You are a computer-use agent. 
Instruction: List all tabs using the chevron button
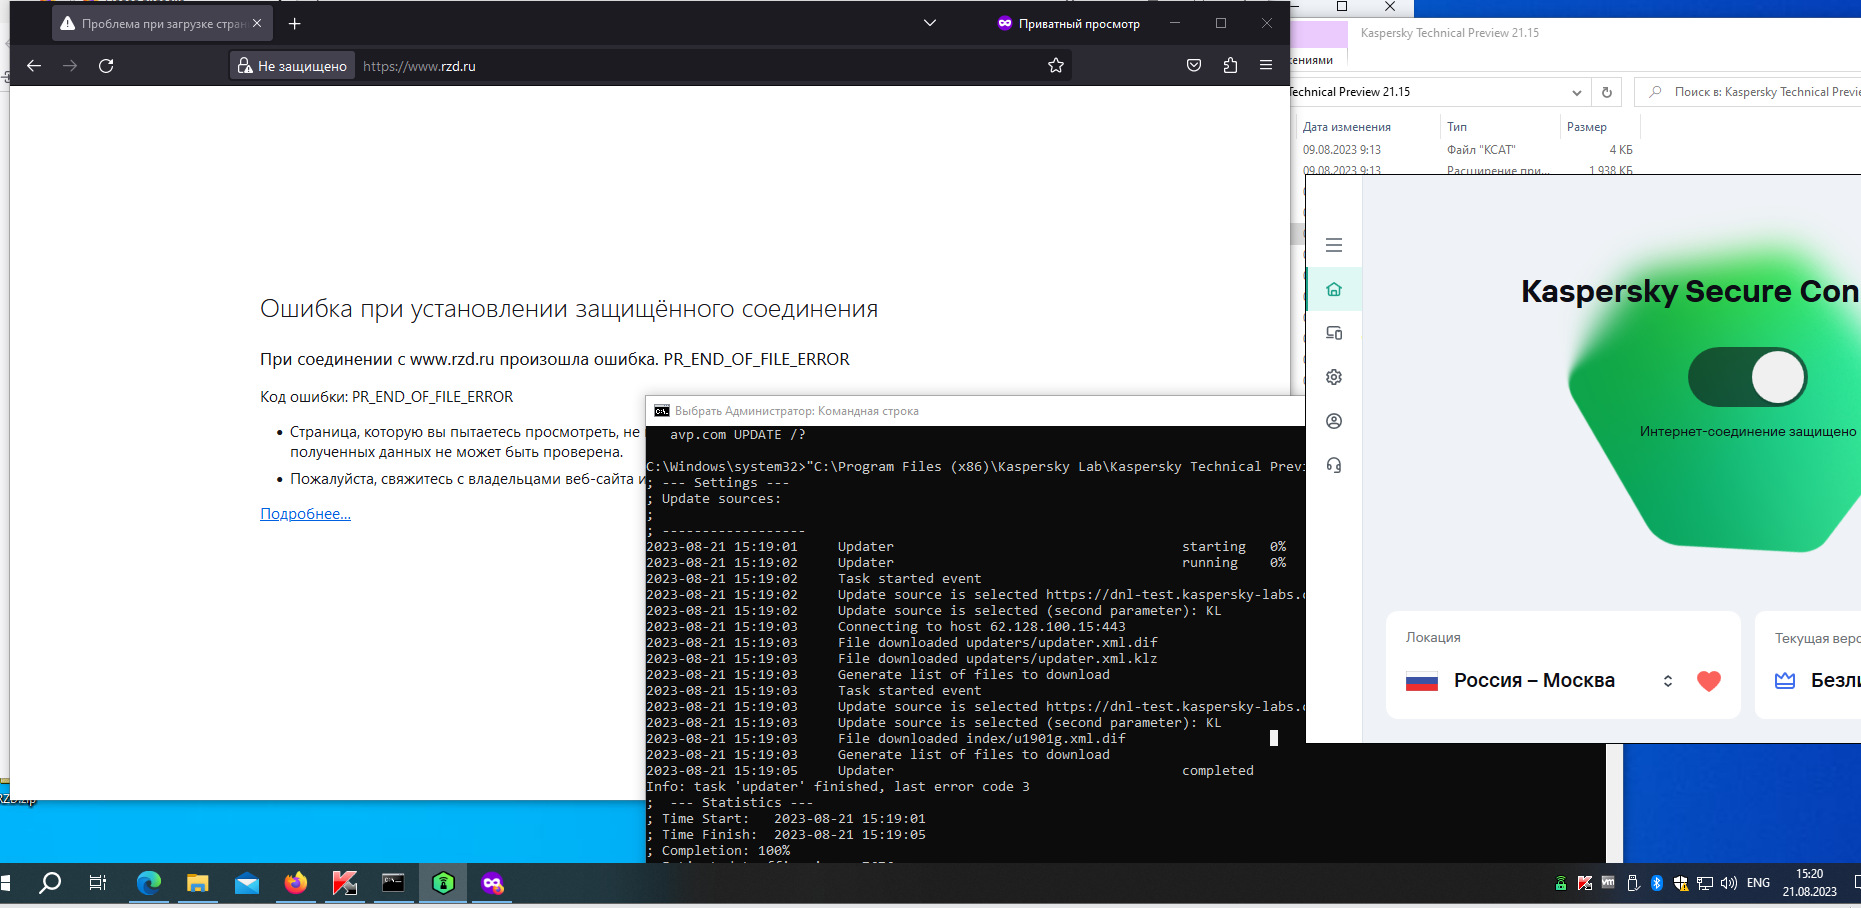click(930, 23)
